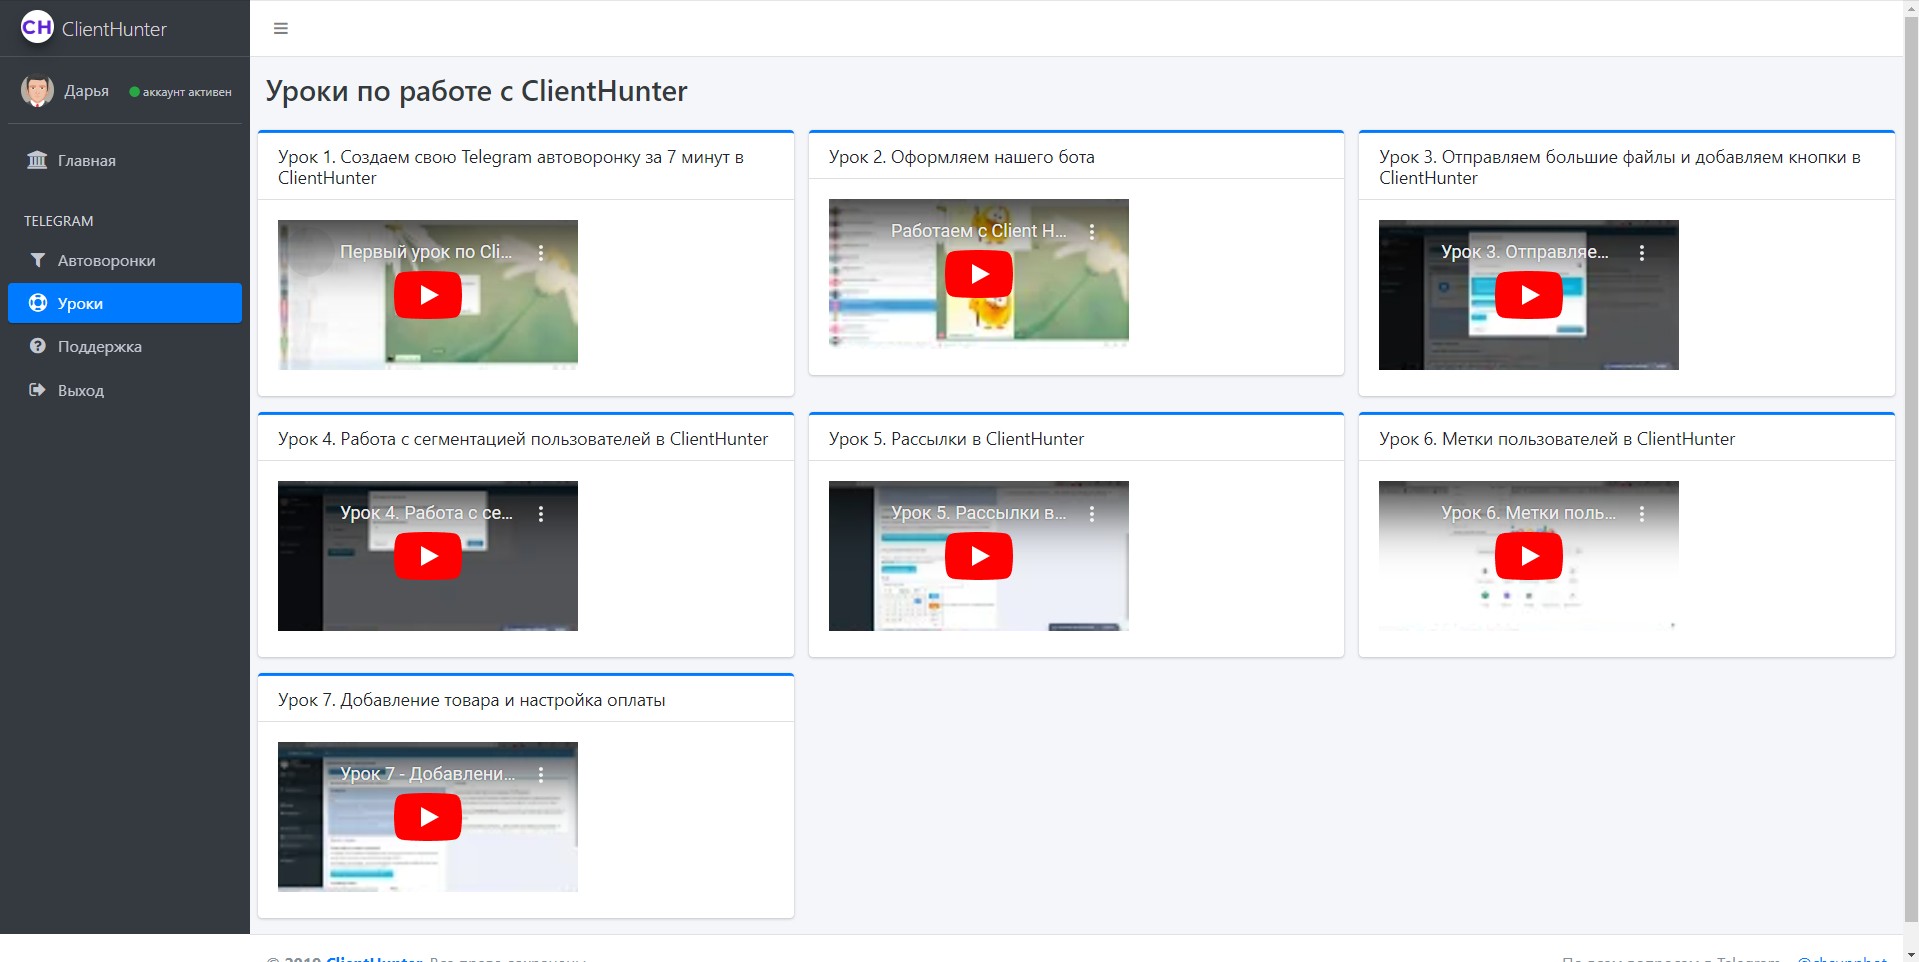Viewport: 1919px width, 962px height.
Task: Click the ClientHunter CH logo icon
Action: tap(37, 27)
